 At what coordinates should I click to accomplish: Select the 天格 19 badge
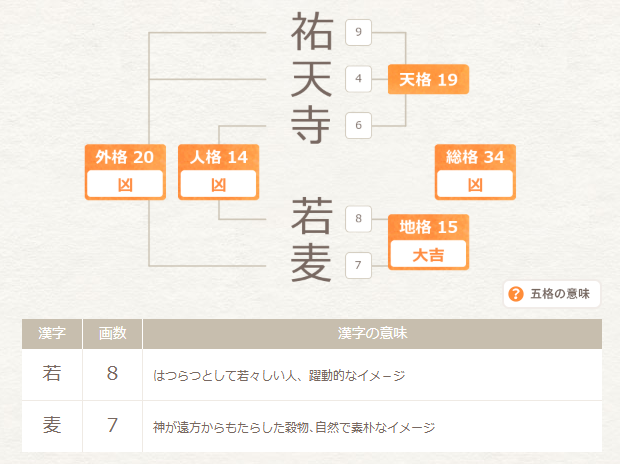(x=428, y=79)
